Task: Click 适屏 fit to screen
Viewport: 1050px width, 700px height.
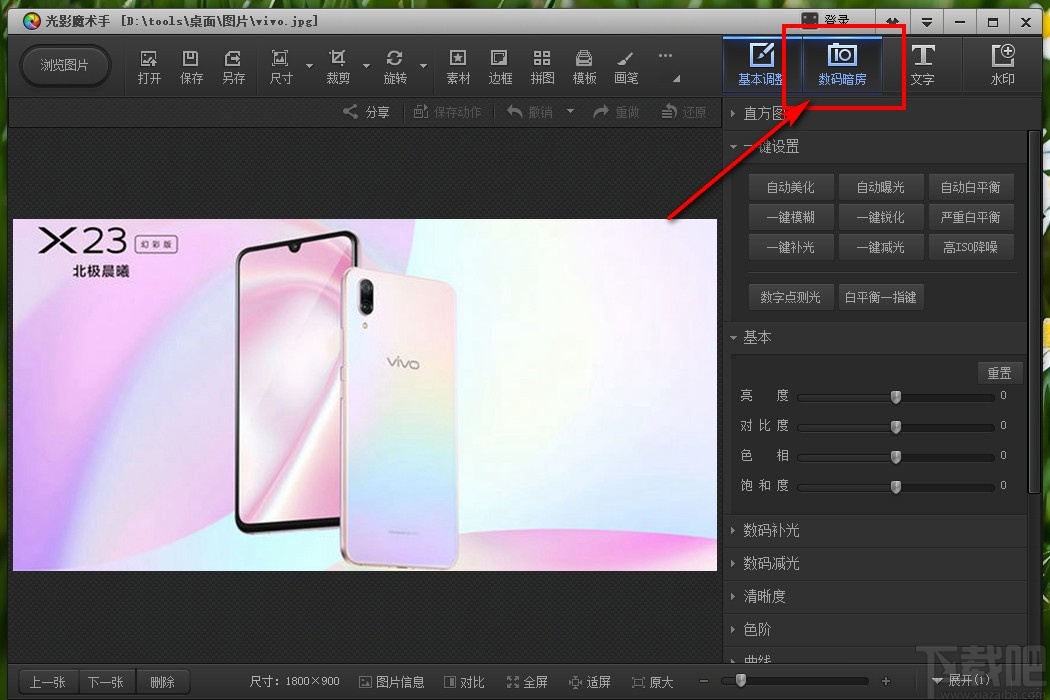Action: pos(589,682)
